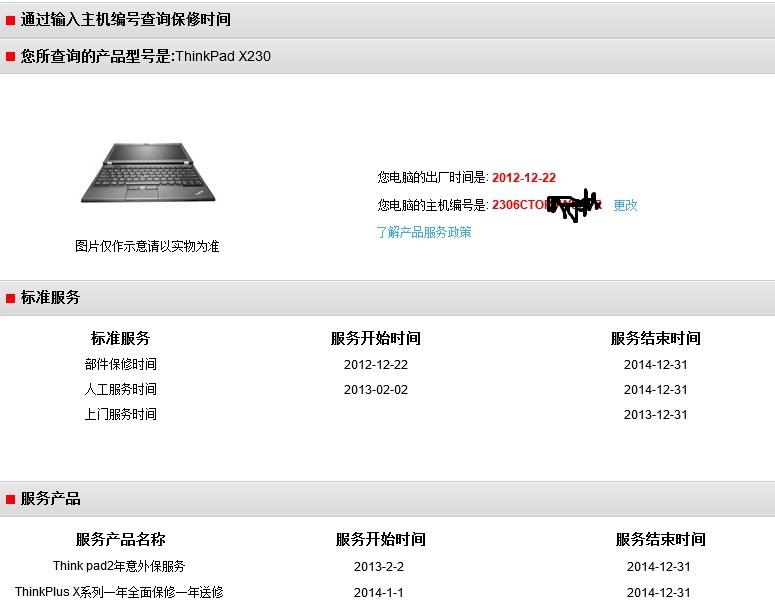The width and height of the screenshot is (775, 603).
Task: Click the 服务开始时间 header under 标准服务
Action: (375, 339)
